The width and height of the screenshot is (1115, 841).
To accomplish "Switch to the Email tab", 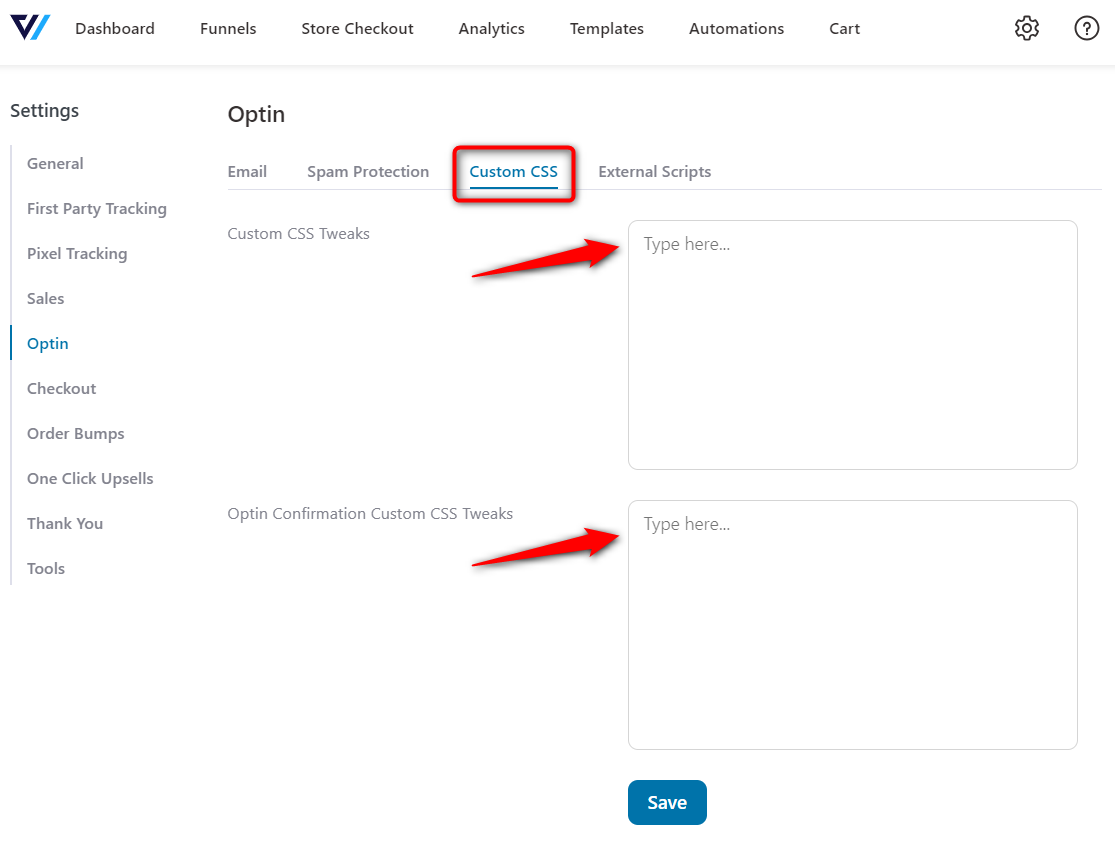I will click(247, 171).
